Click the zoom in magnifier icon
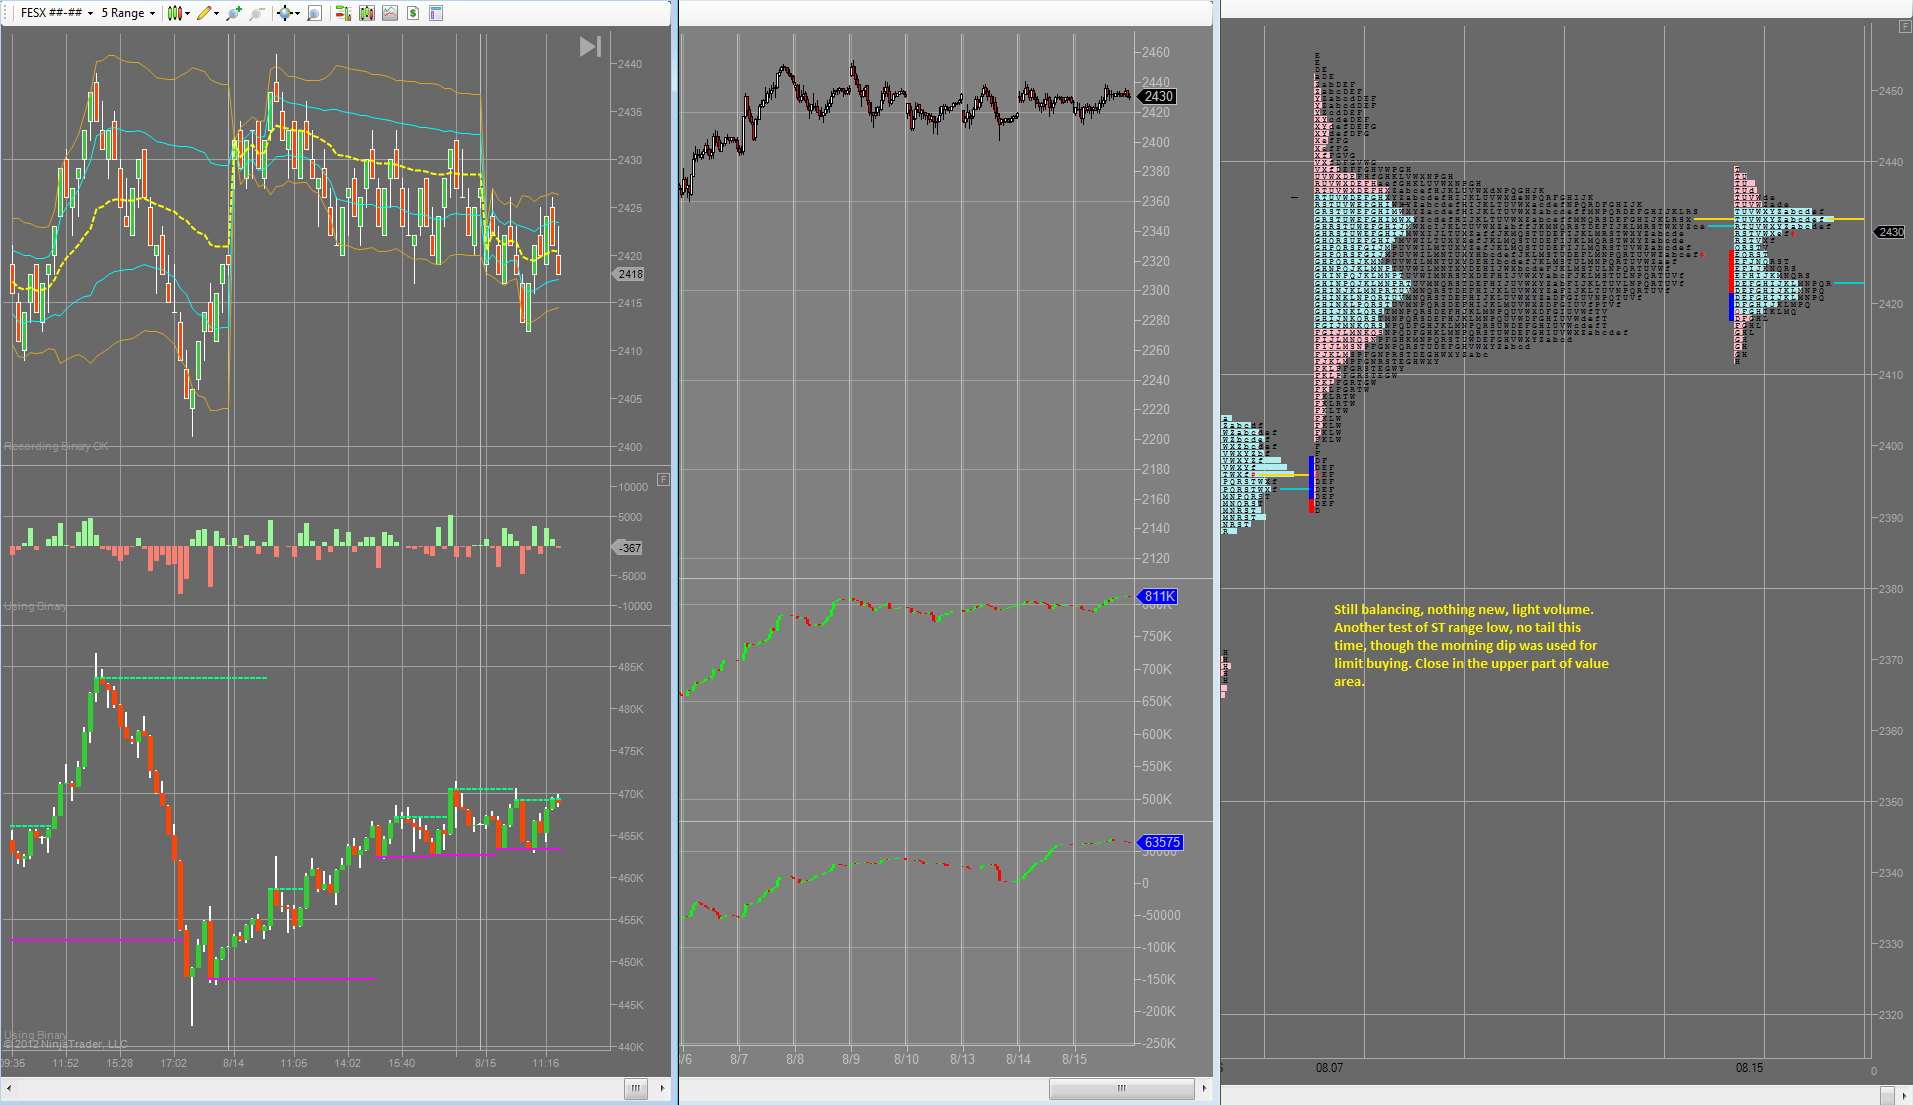The image size is (1913, 1105). tap(234, 13)
